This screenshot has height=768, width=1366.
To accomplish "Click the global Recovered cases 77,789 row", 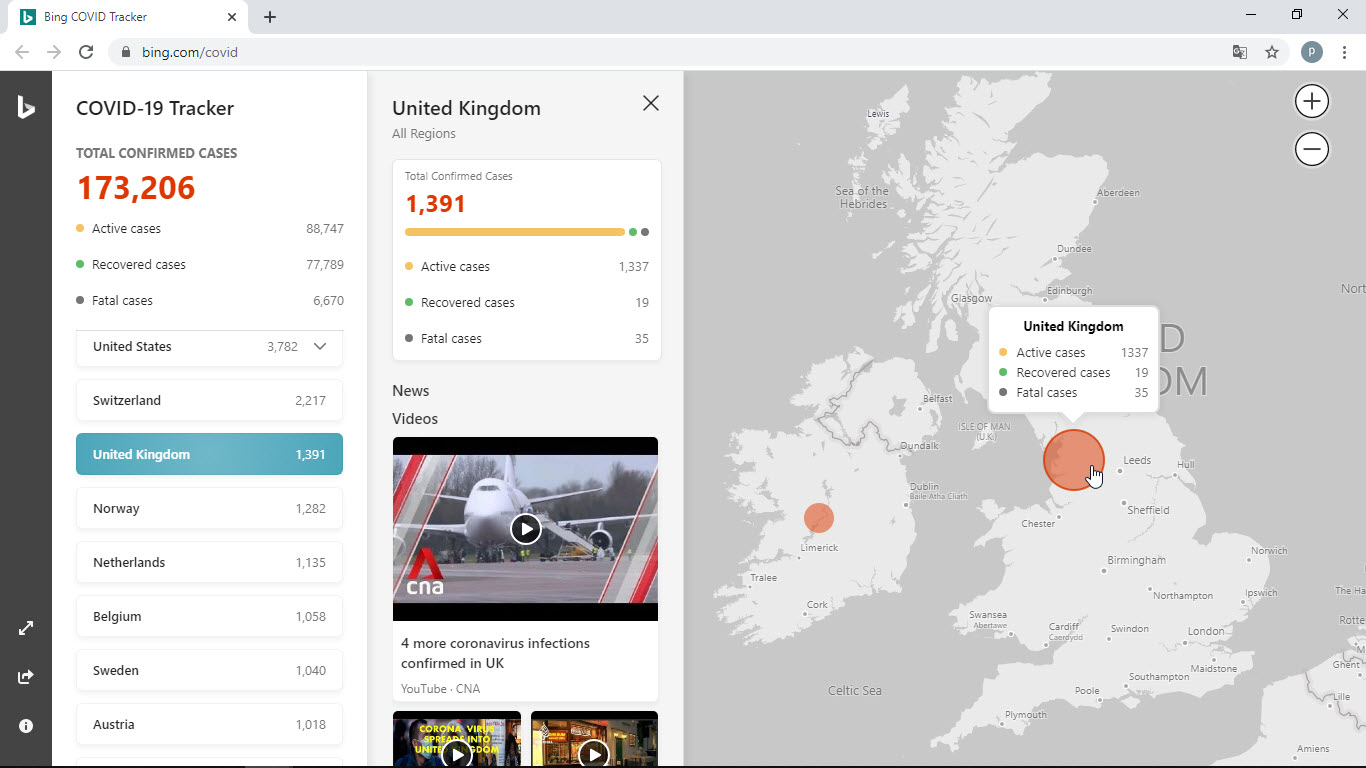I will 210,265.
